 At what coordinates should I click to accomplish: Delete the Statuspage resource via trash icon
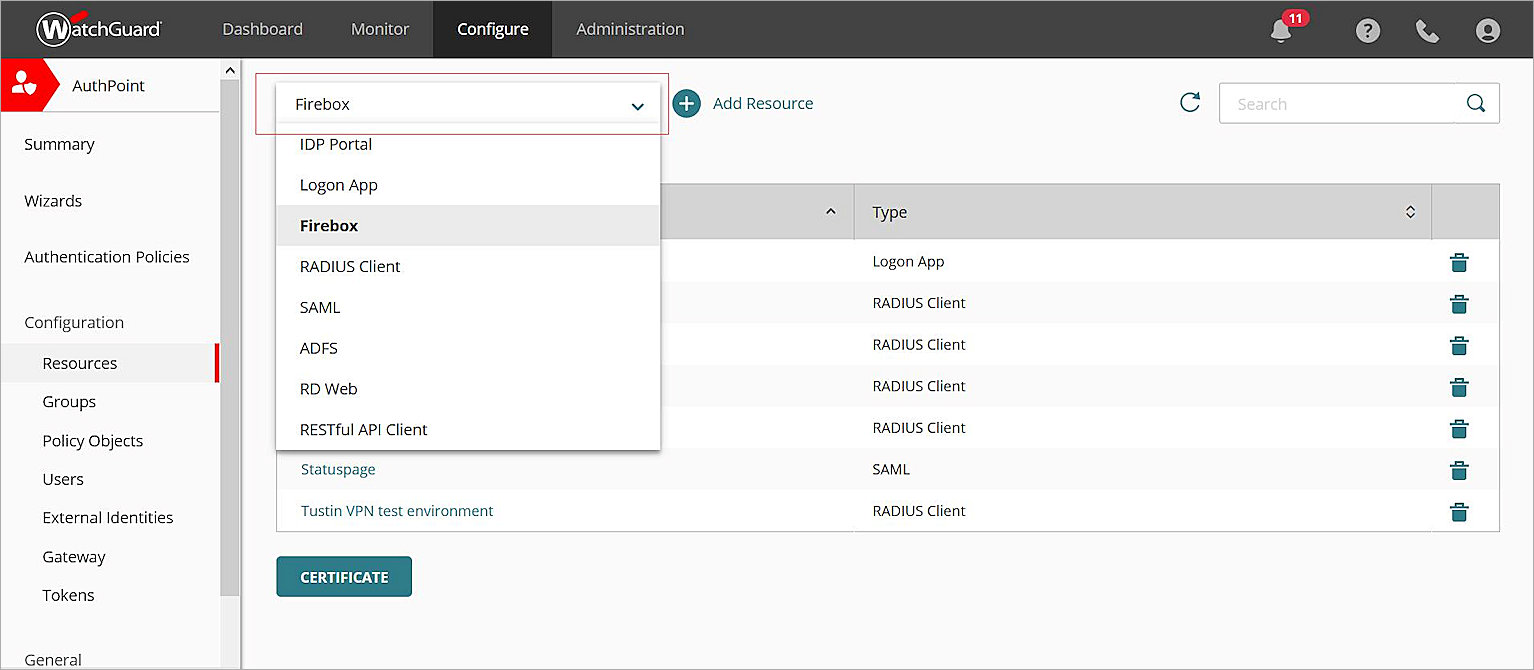(x=1459, y=470)
